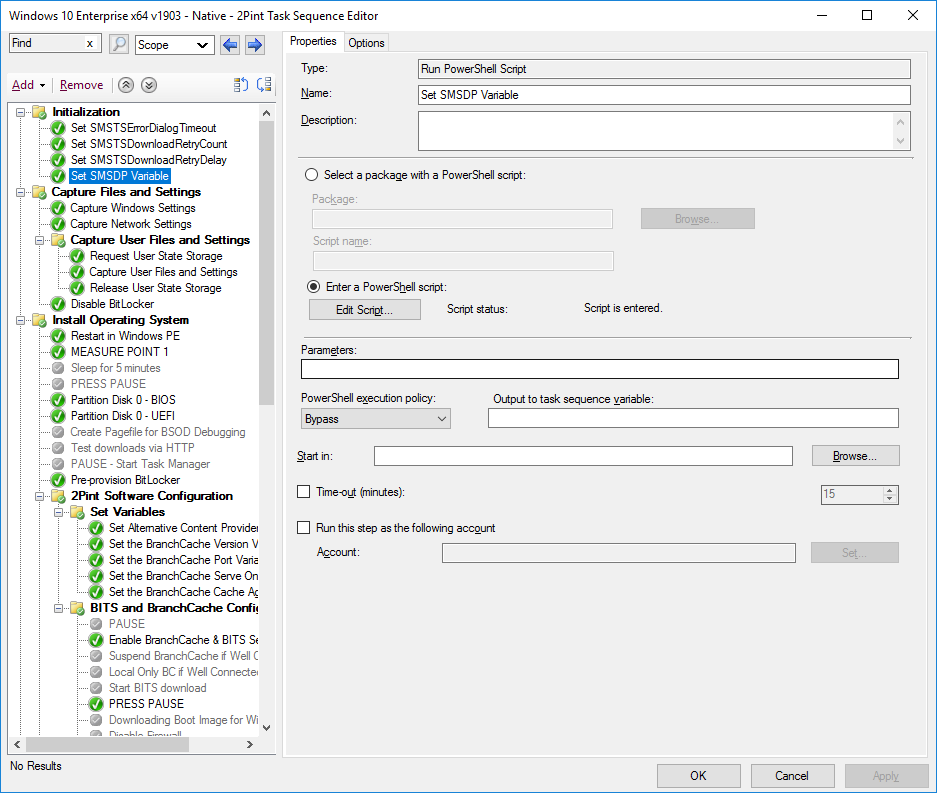This screenshot has width=937, height=793.
Task: Collapse Capture Files and Settings group
Action: (x=20, y=192)
